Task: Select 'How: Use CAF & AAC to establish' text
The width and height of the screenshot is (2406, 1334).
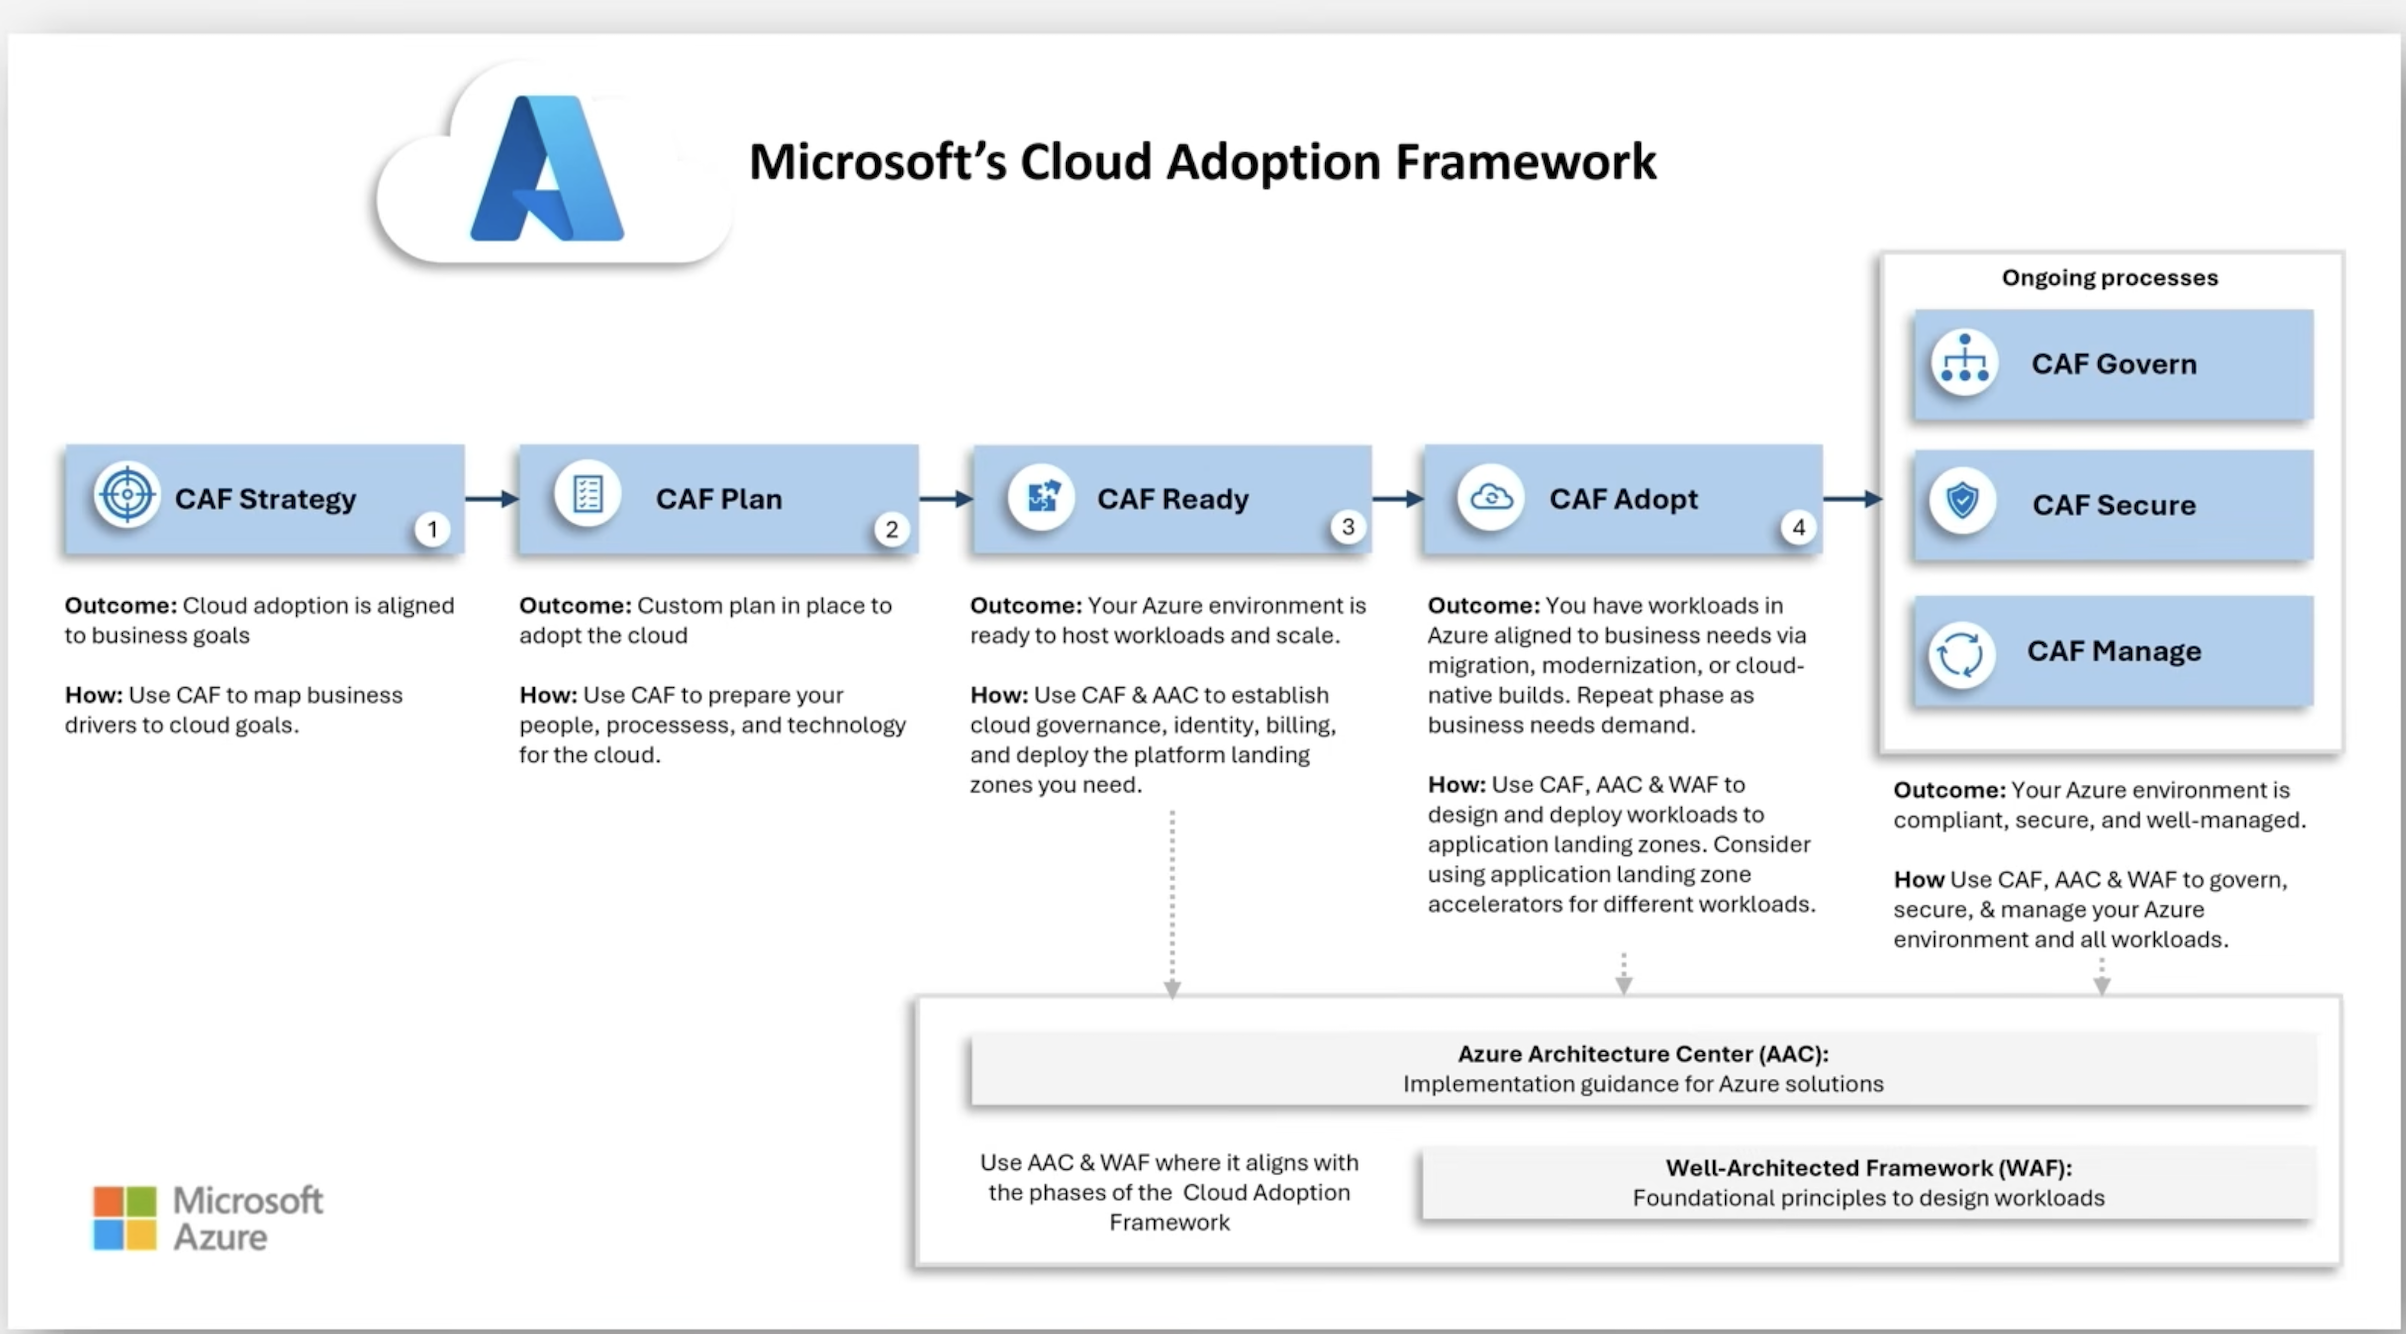Action: coord(1153,740)
